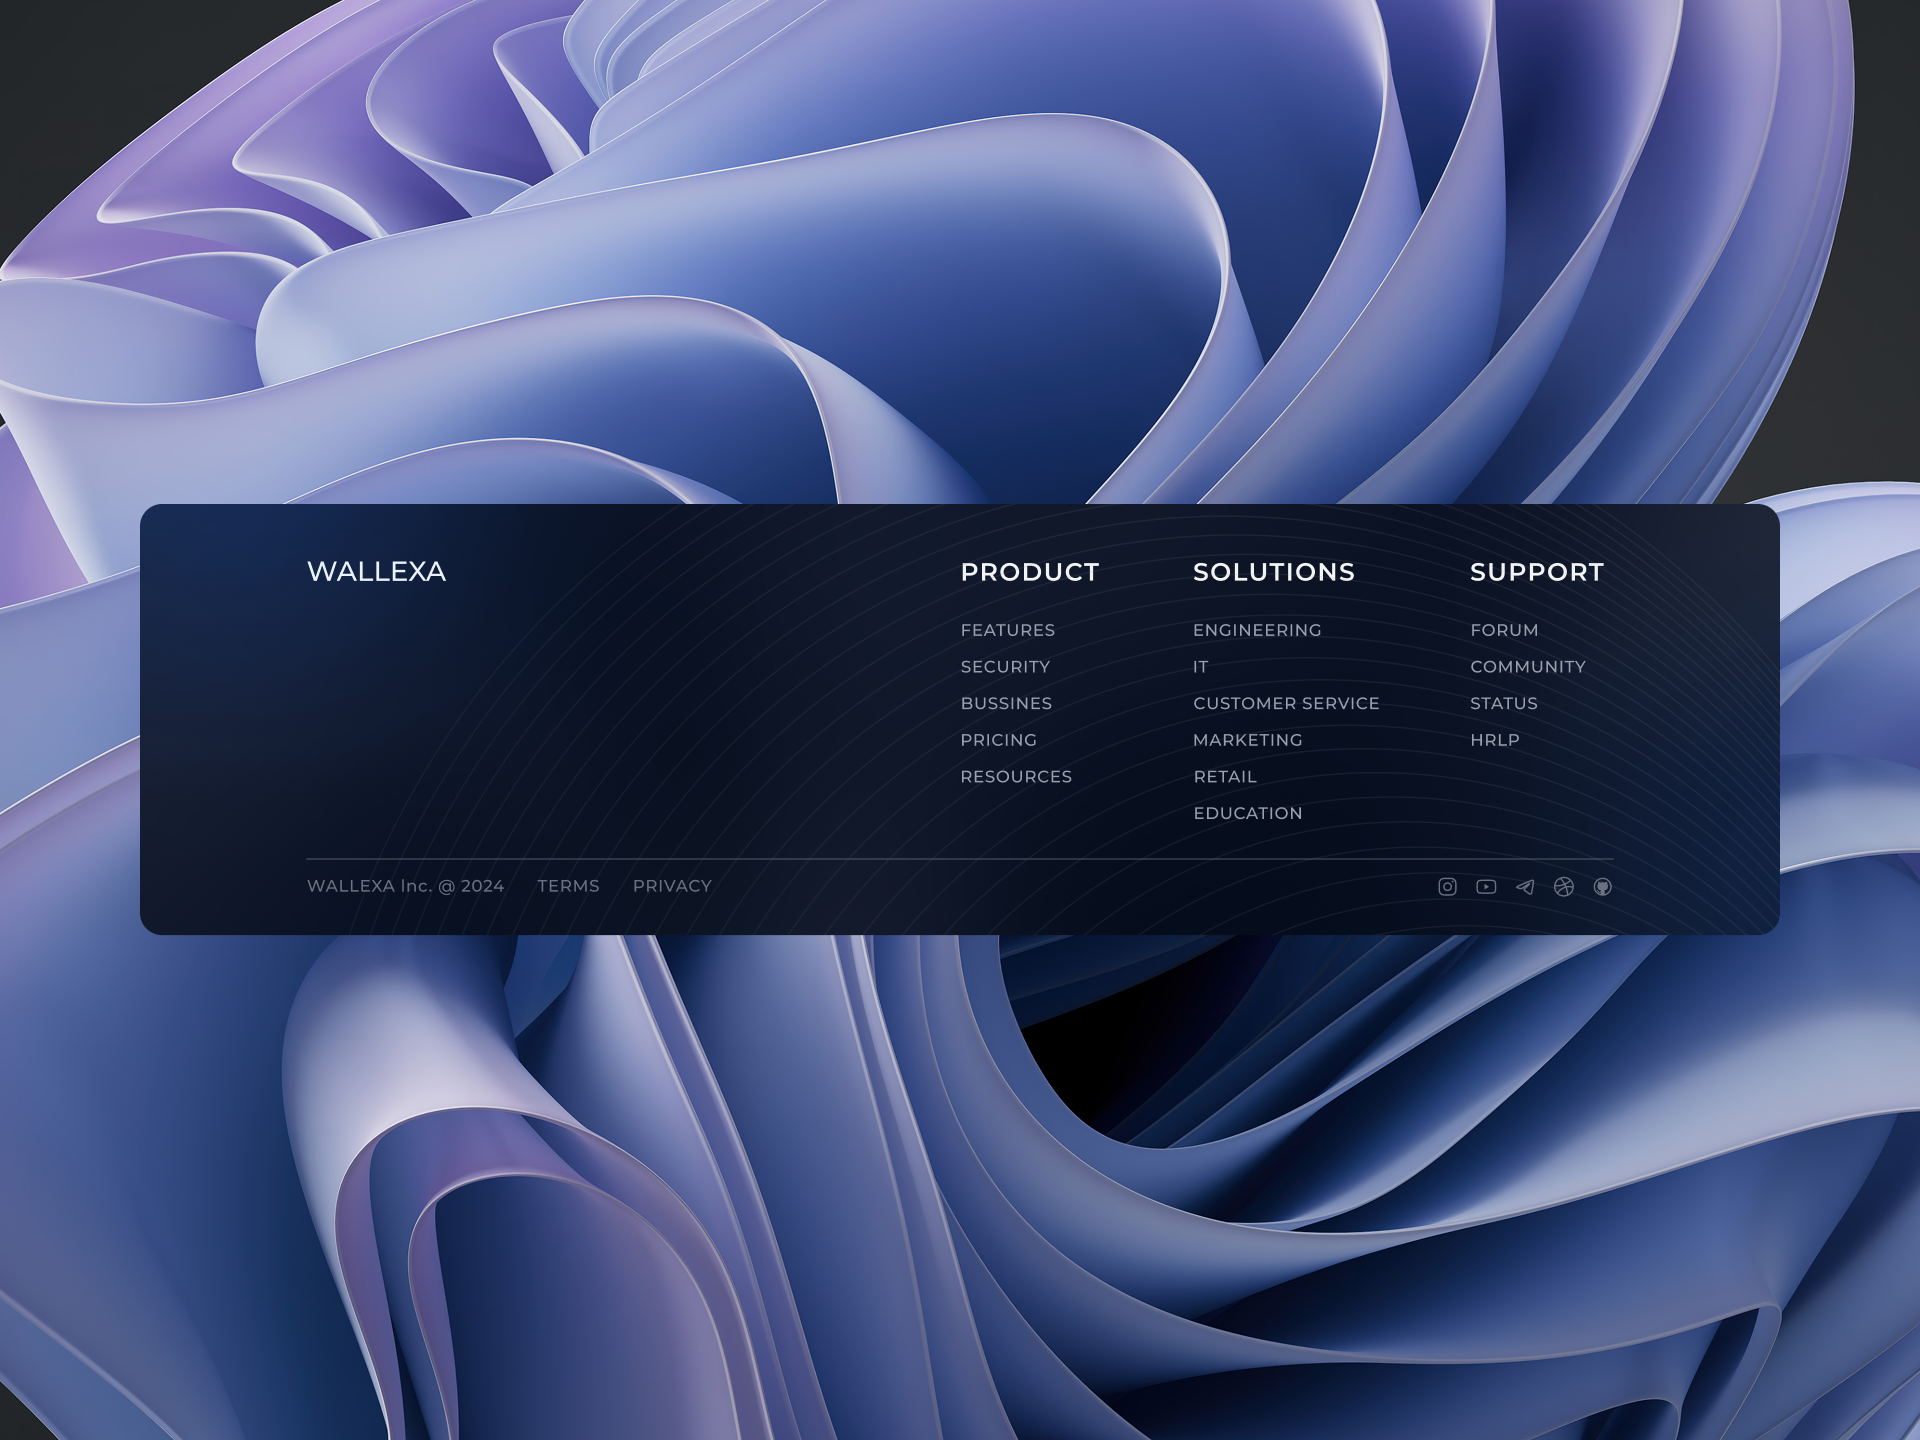1920x1440 pixels.
Task: Open the SECURITY link
Action: pyautogui.click(x=1005, y=667)
